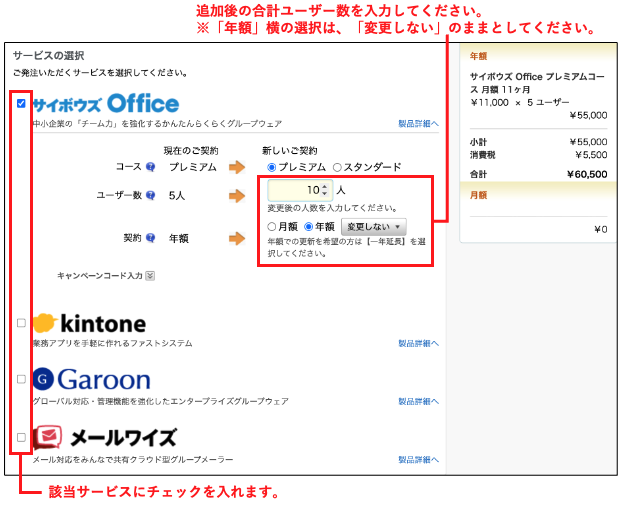Open 製品詳細へ link for サイボウズ Office
The height and width of the screenshot is (506, 623).
(418, 124)
